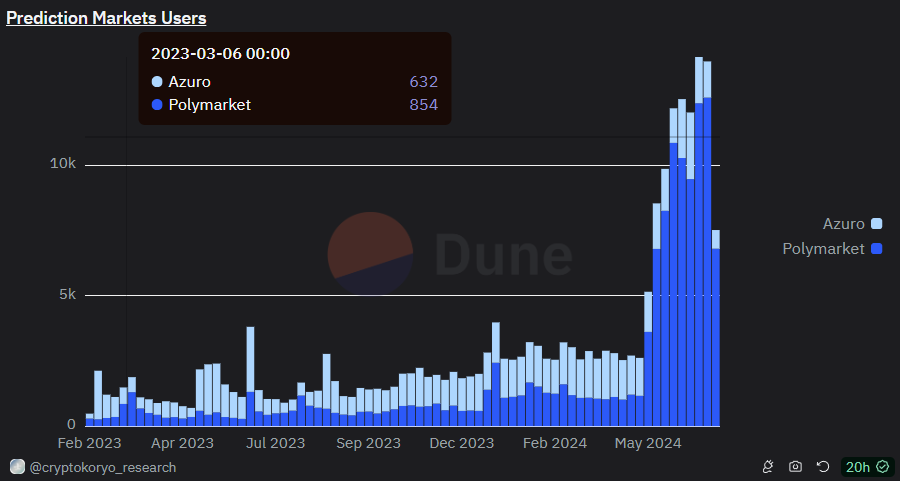The image size is (900, 481).
Task: Toggle the Azuro series in legend
Action: [x=852, y=223]
